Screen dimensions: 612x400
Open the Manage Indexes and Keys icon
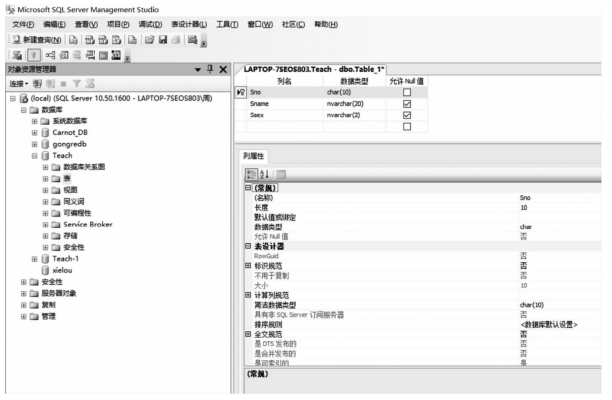pyautogui.click(x=64, y=55)
